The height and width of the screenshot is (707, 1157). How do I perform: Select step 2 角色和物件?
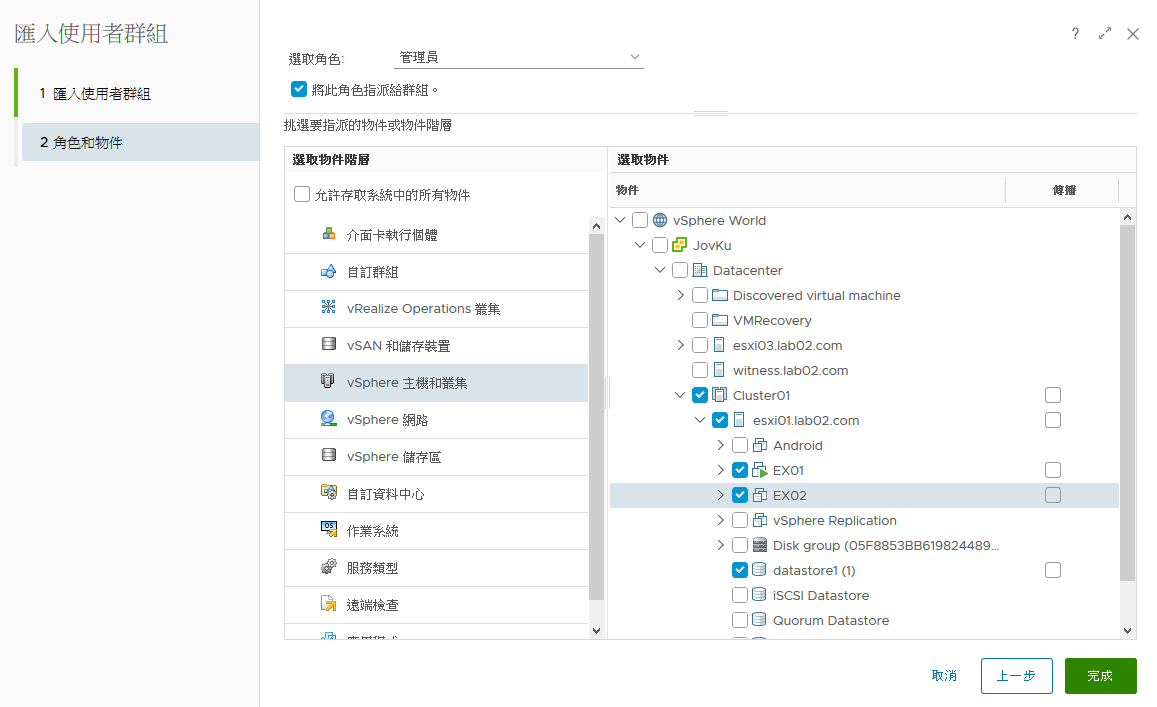pos(140,142)
